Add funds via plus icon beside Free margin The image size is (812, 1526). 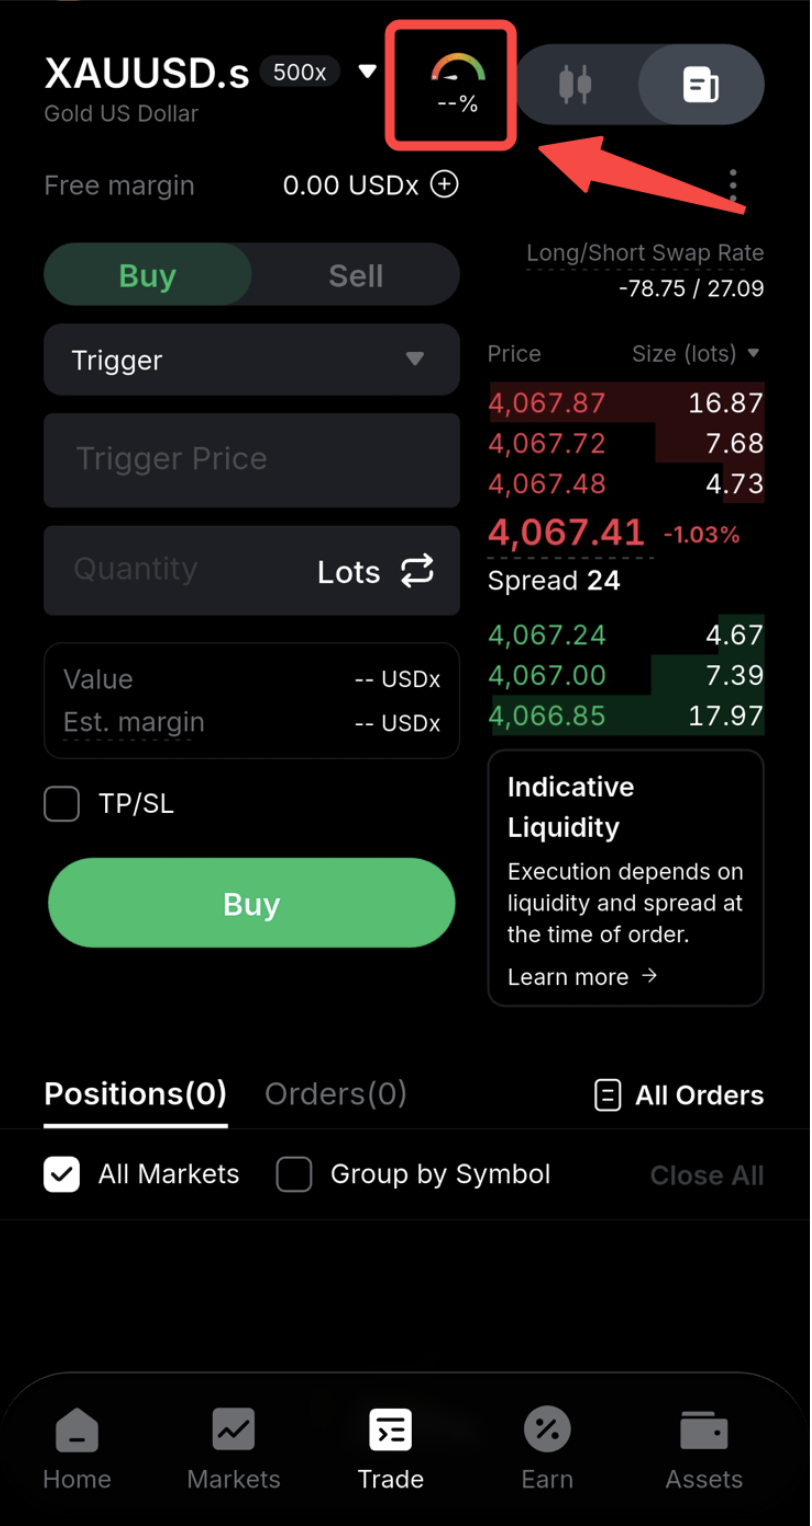(444, 184)
